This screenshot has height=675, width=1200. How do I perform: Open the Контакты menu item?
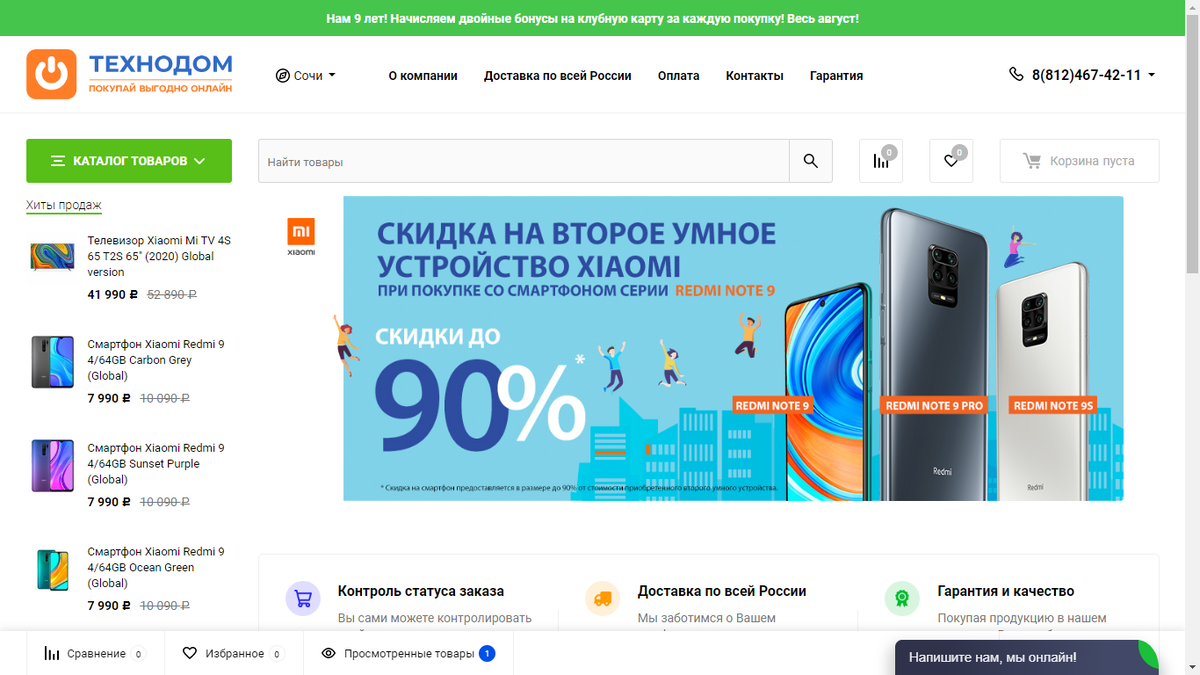(755, 76)
